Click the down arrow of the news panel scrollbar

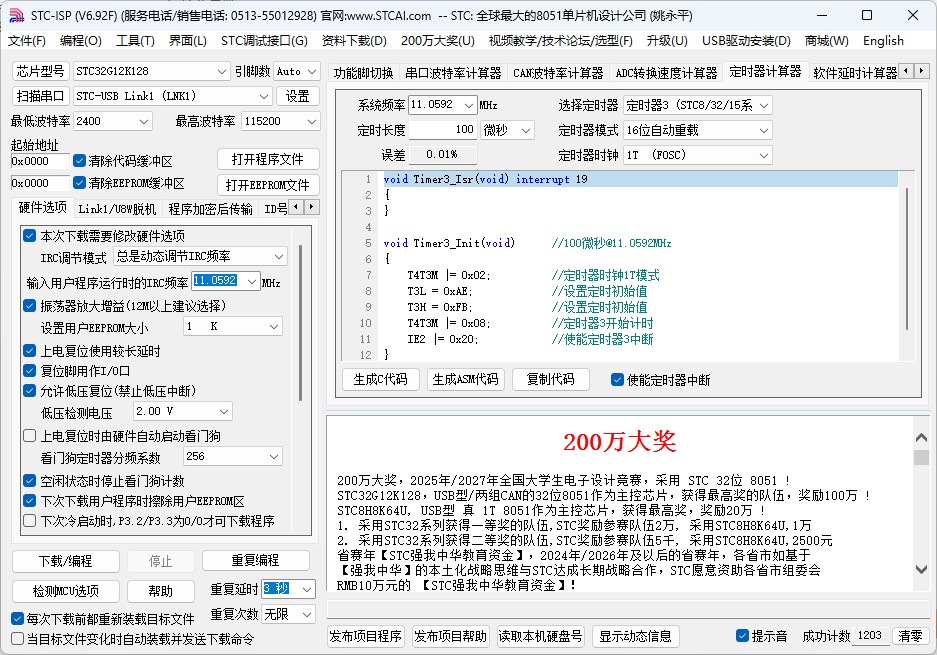(x=921, y=569)
